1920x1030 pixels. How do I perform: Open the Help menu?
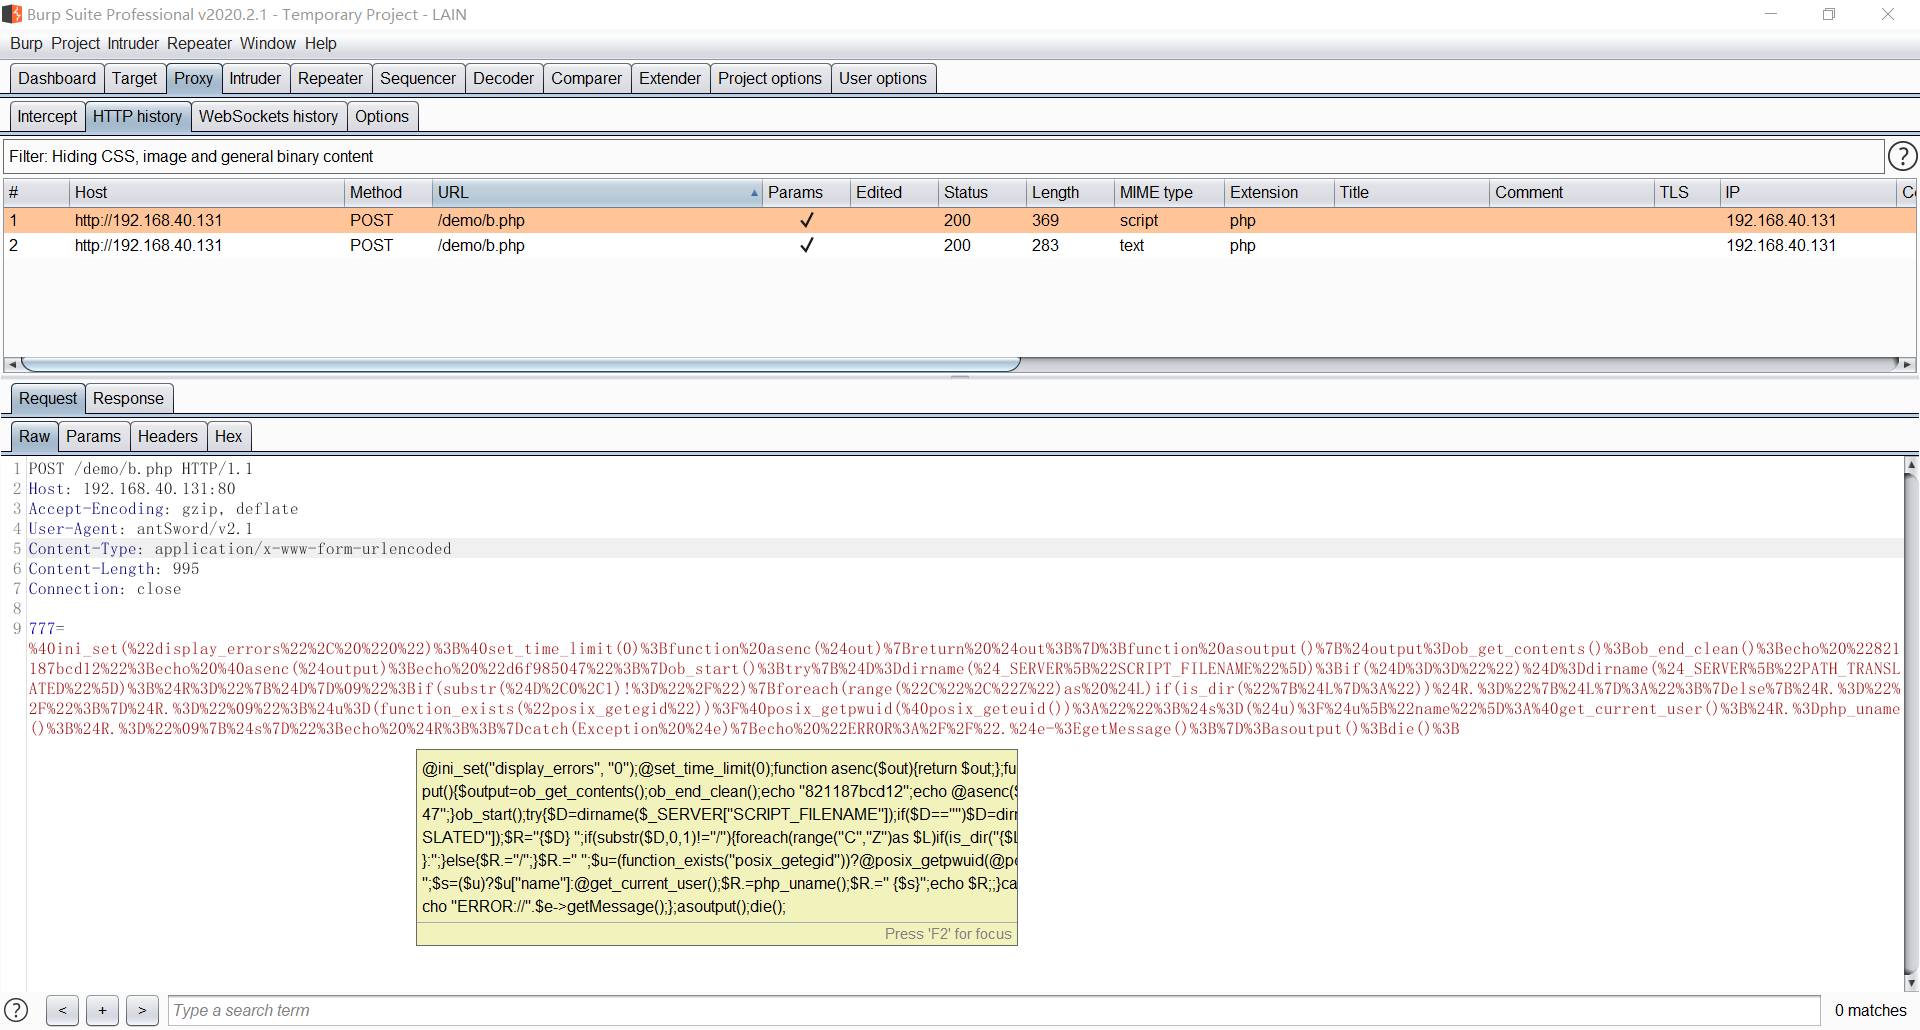pos(320,43)
